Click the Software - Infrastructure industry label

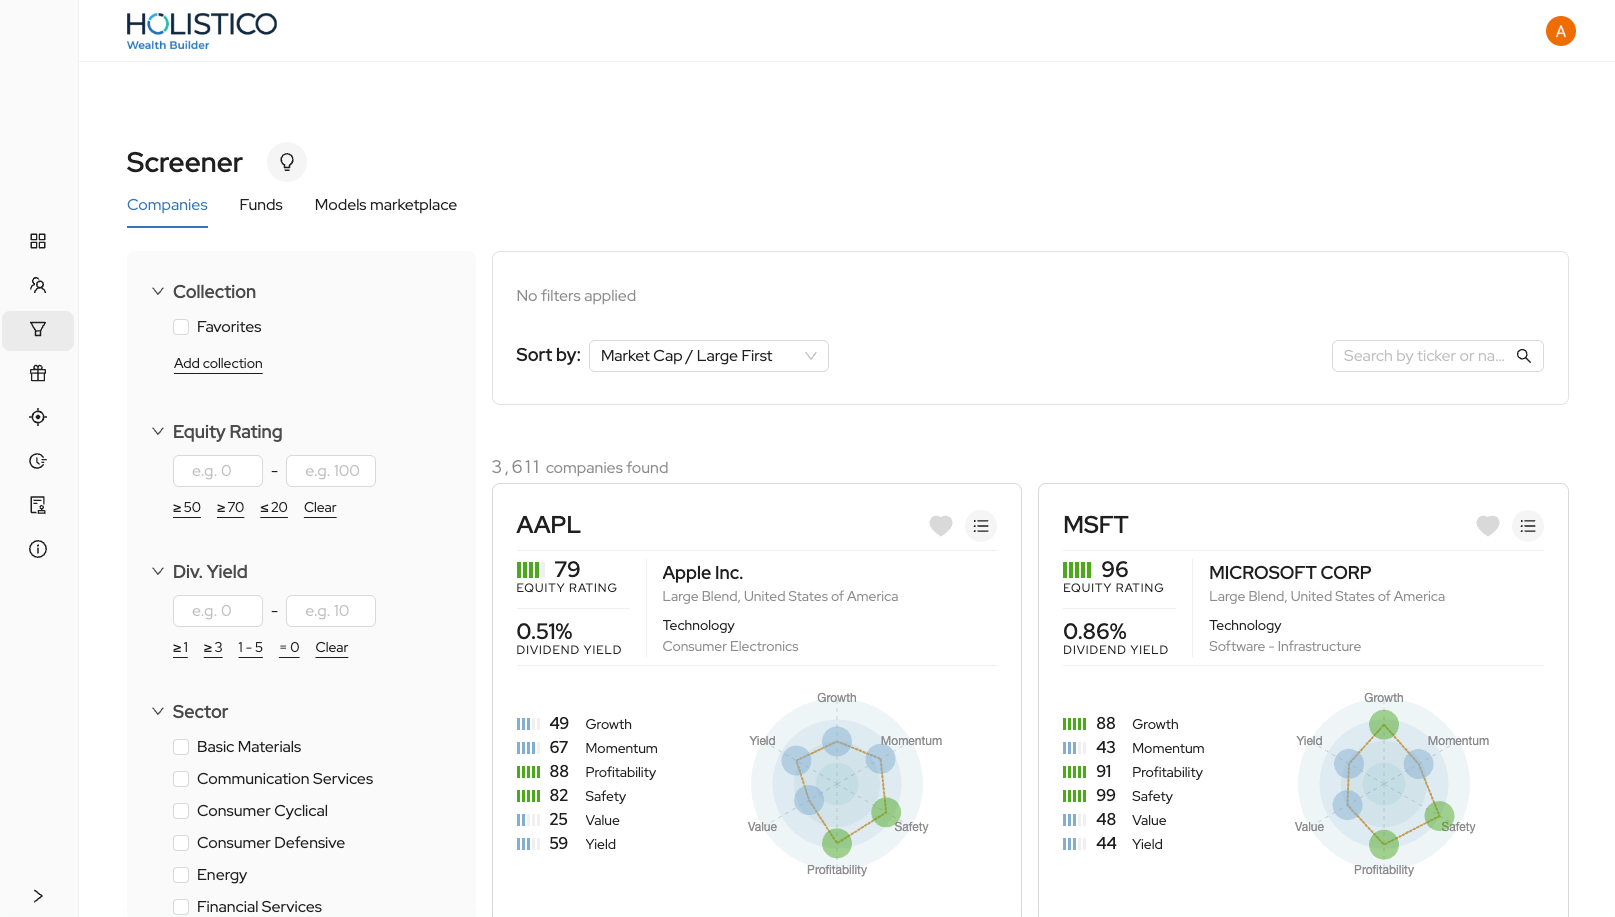(1285, 647)
